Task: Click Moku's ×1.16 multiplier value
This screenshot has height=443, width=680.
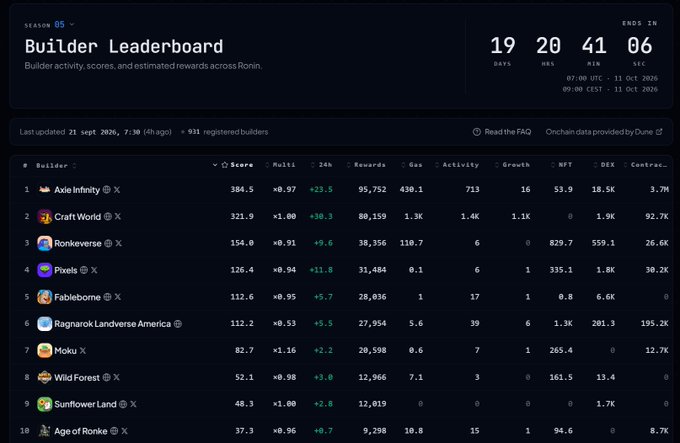Action: [x=284, y=350]
